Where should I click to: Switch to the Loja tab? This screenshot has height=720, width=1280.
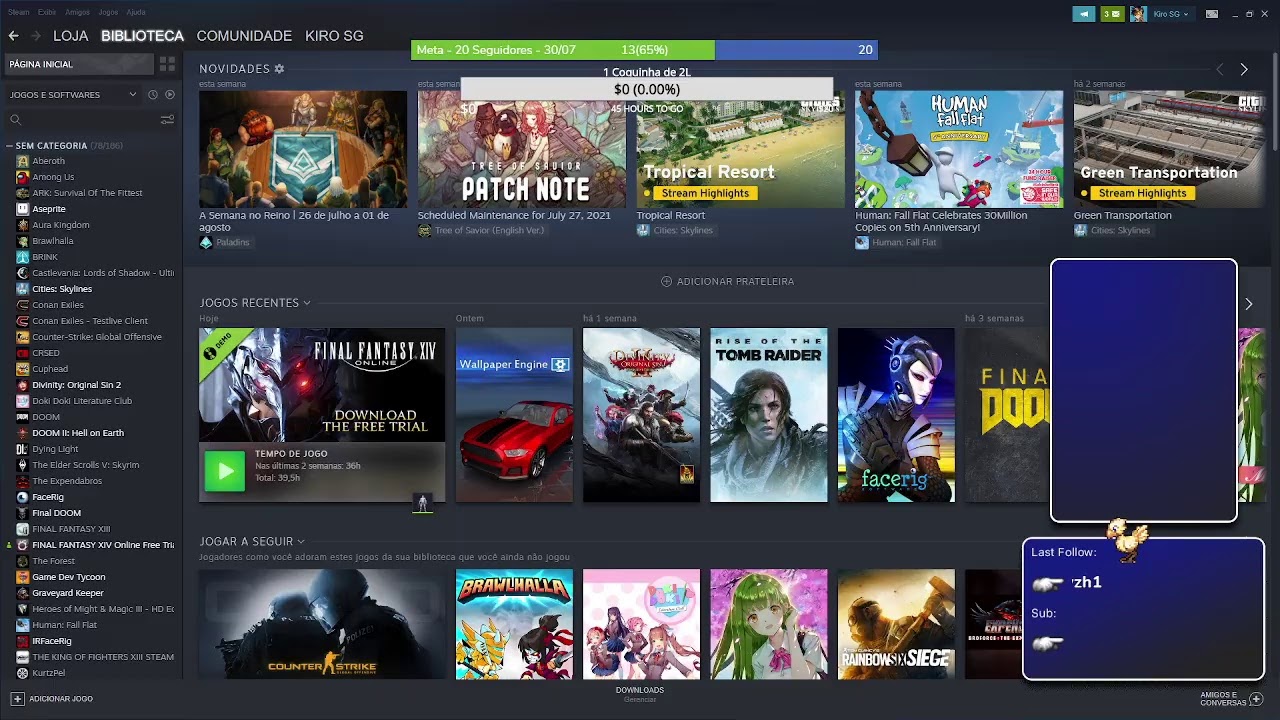tap(71, 36)
